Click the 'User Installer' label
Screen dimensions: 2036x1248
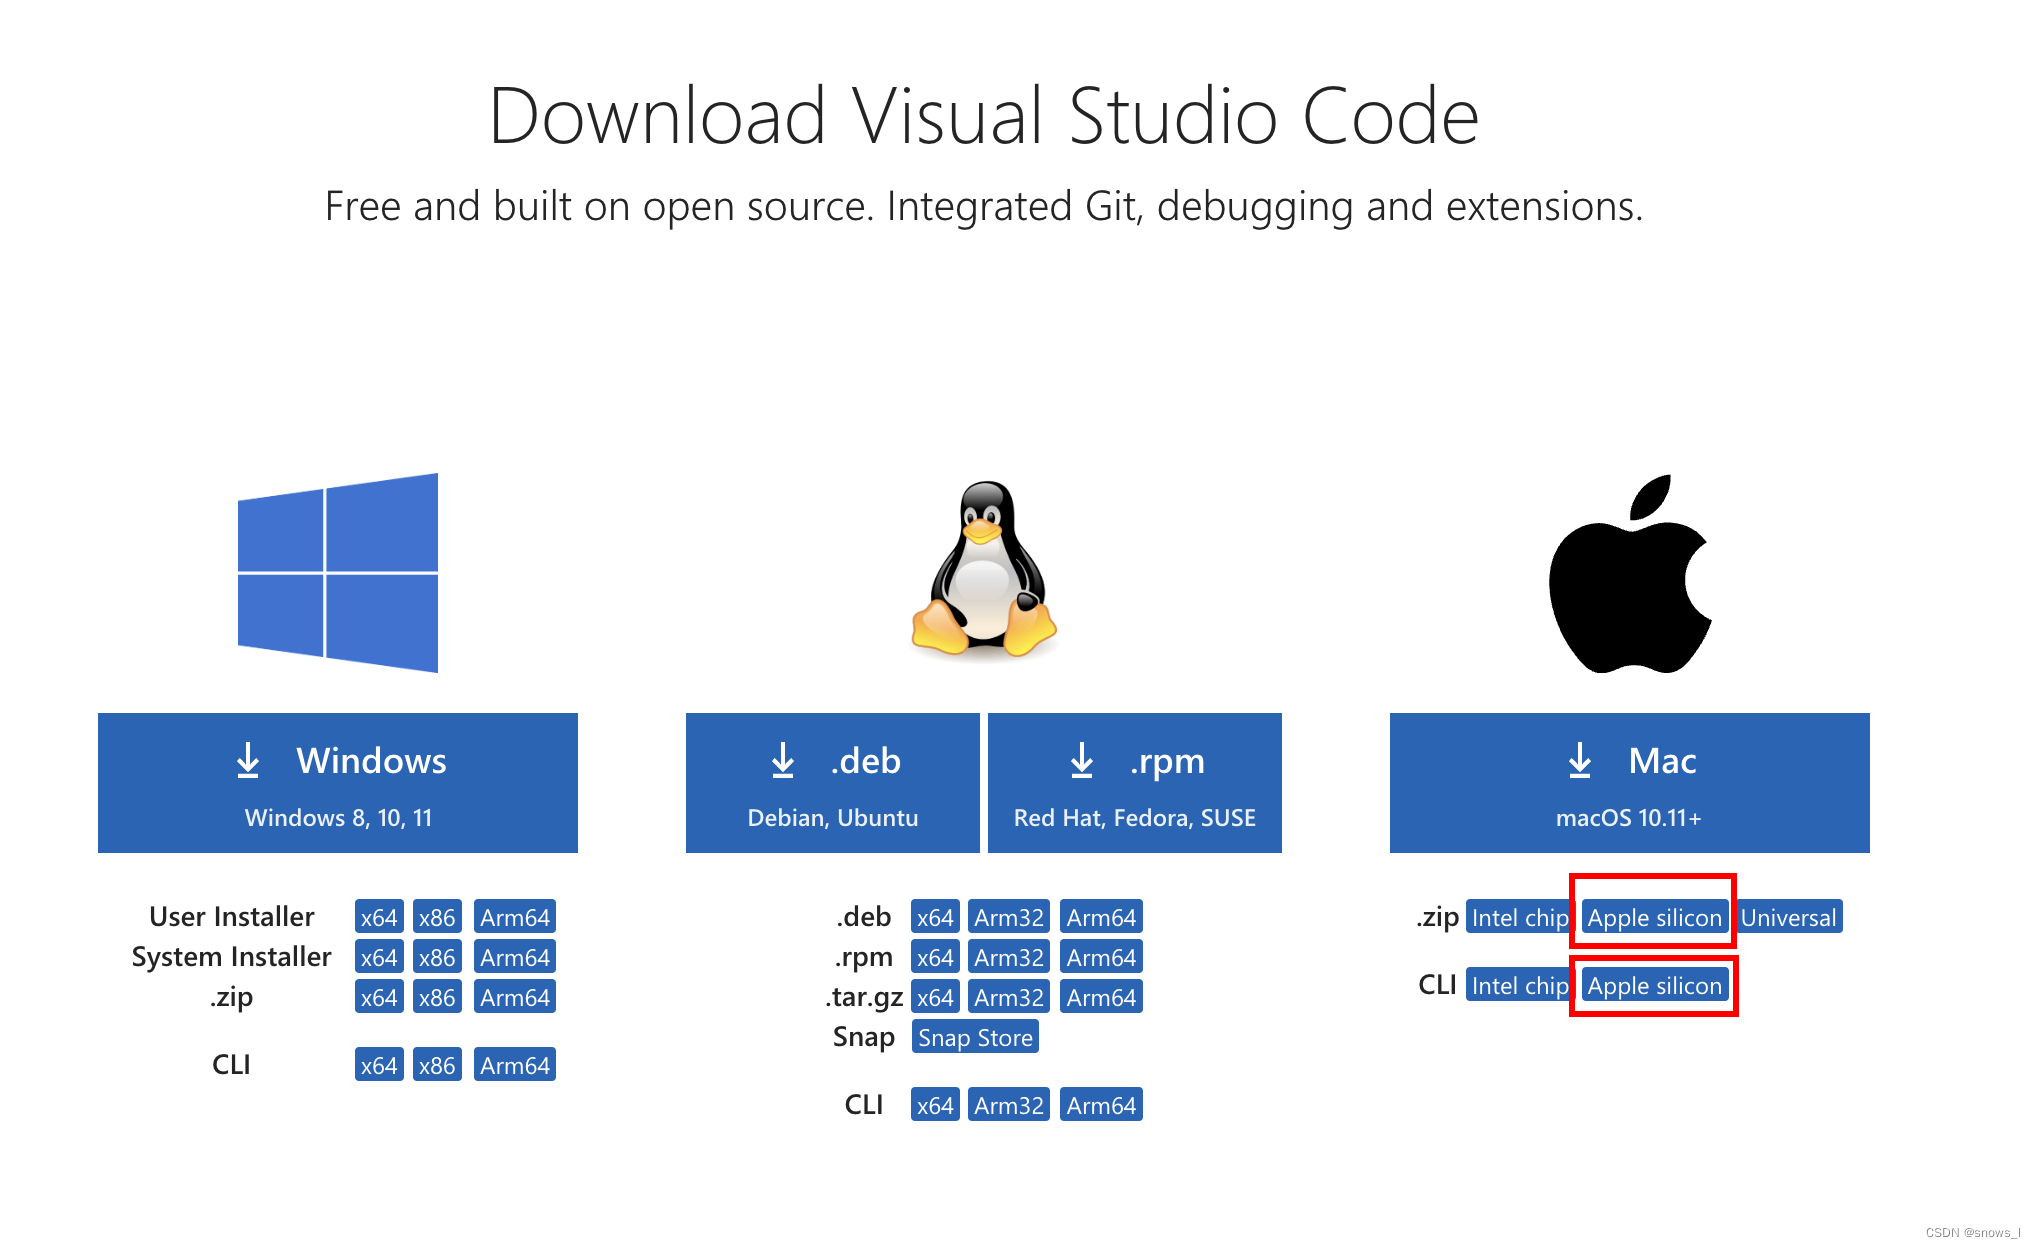232,916
